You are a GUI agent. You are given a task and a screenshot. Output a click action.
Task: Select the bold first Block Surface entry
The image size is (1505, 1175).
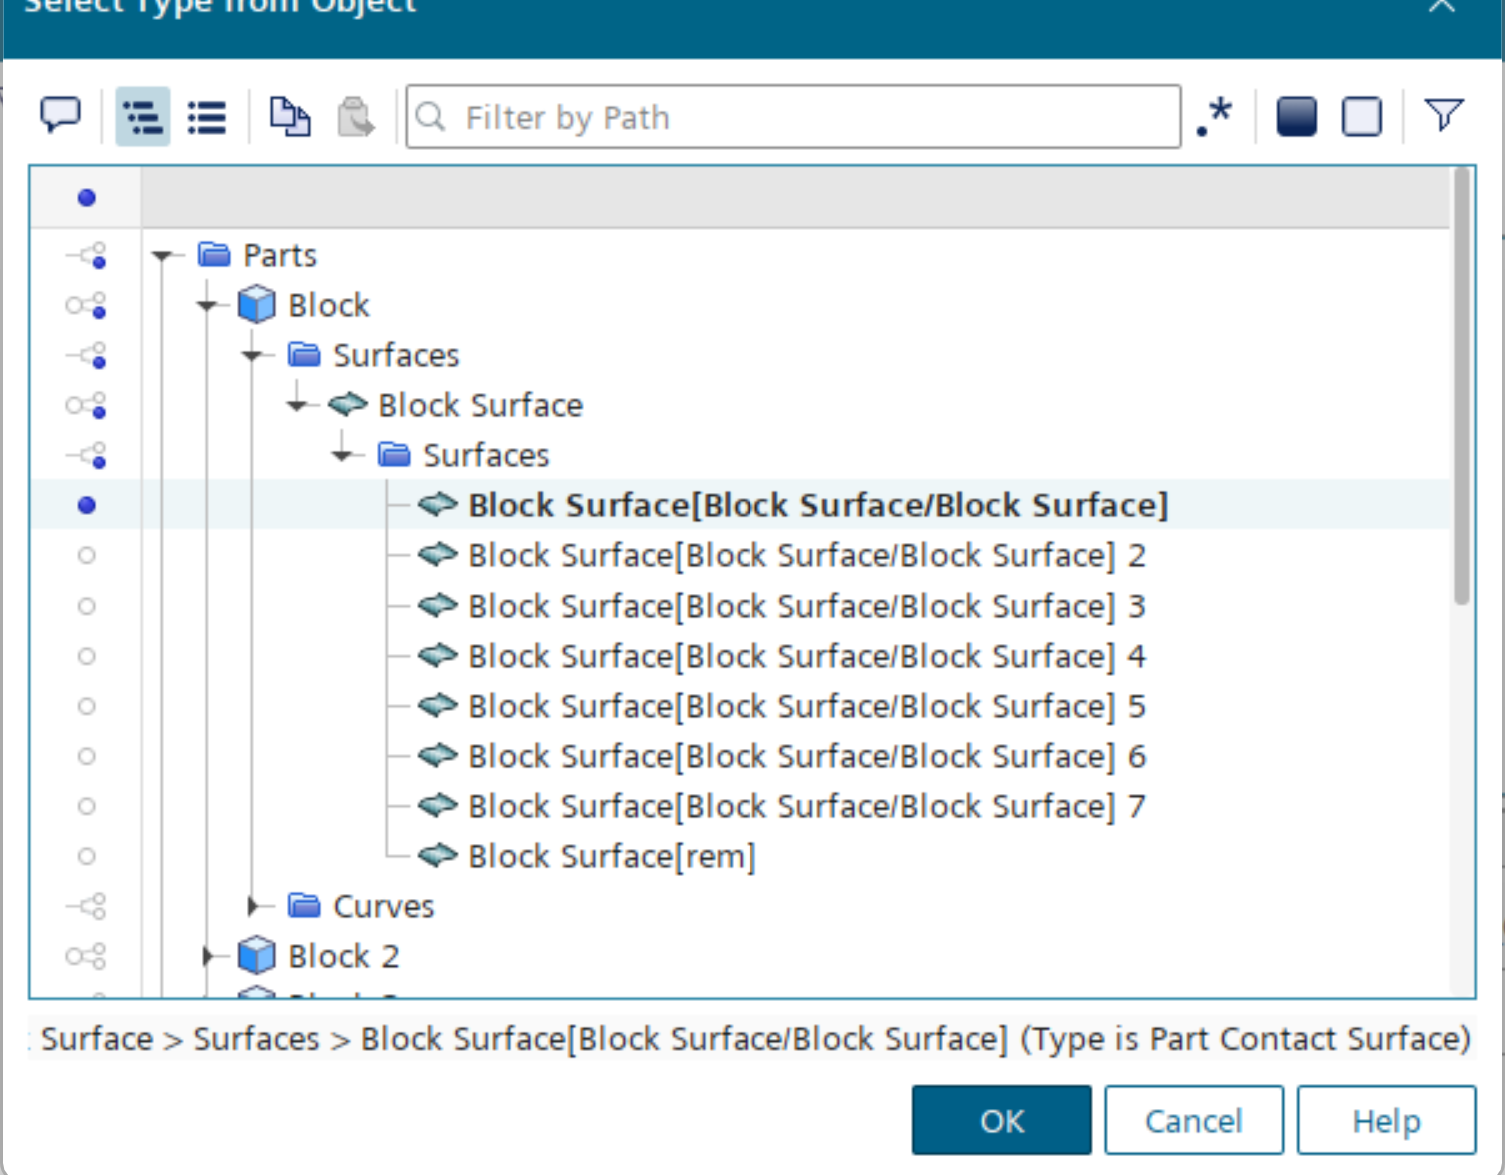point(818,505)
